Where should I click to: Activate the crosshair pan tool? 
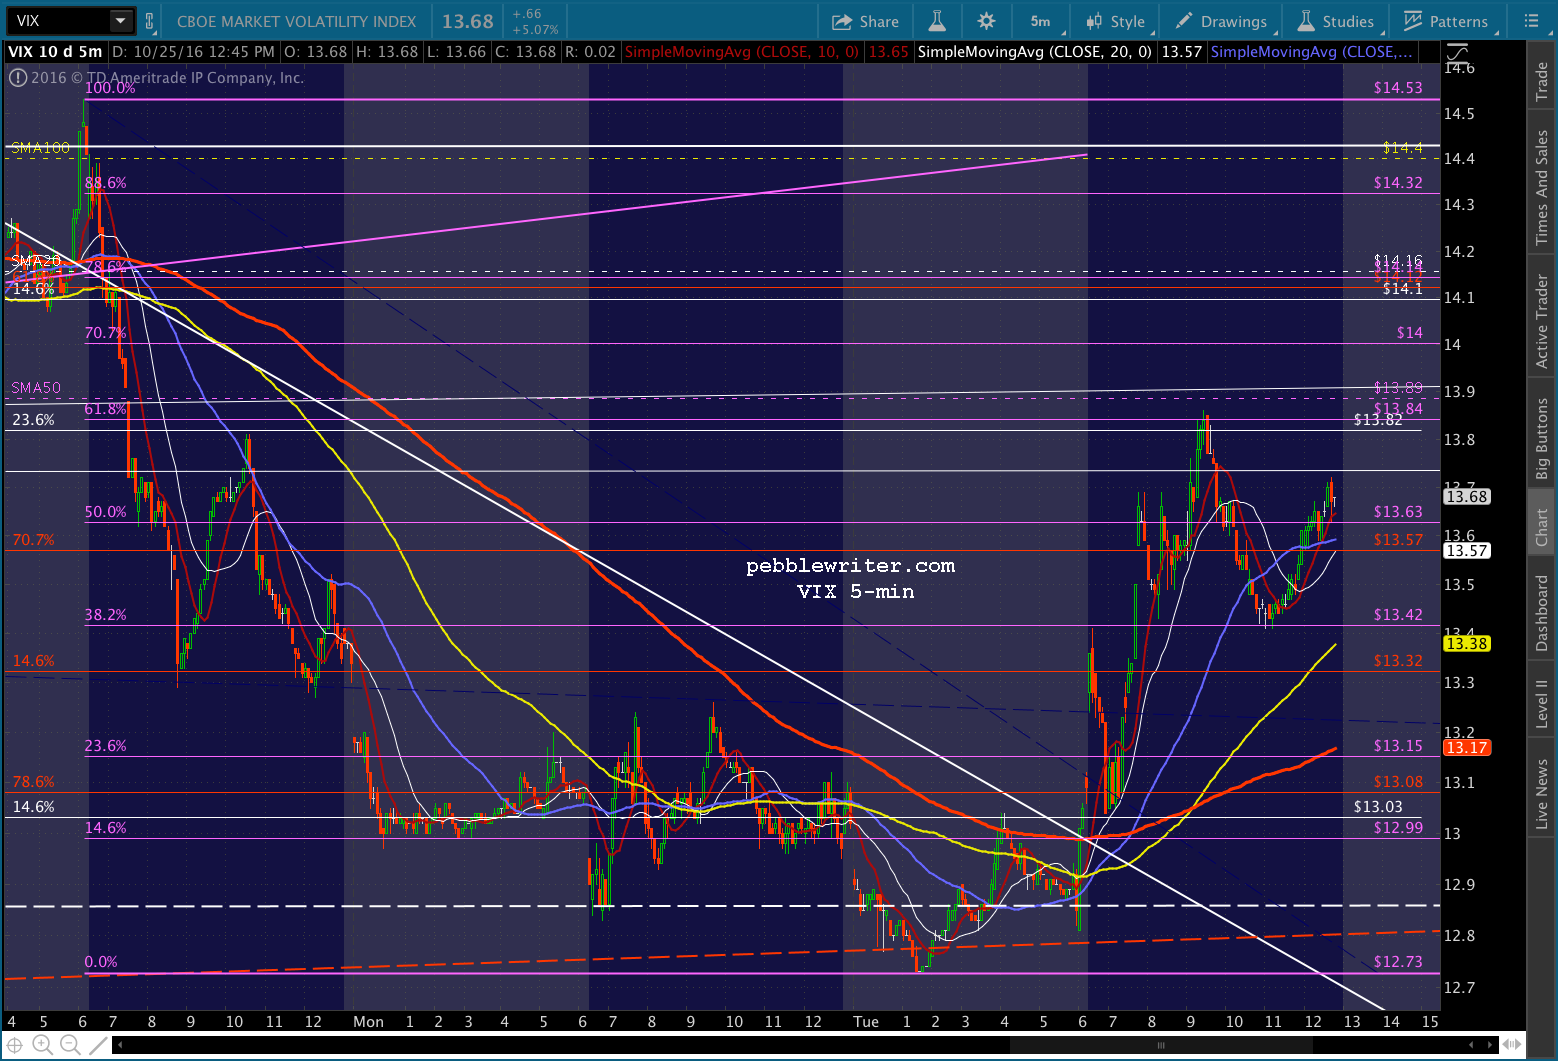[16, 1045]
